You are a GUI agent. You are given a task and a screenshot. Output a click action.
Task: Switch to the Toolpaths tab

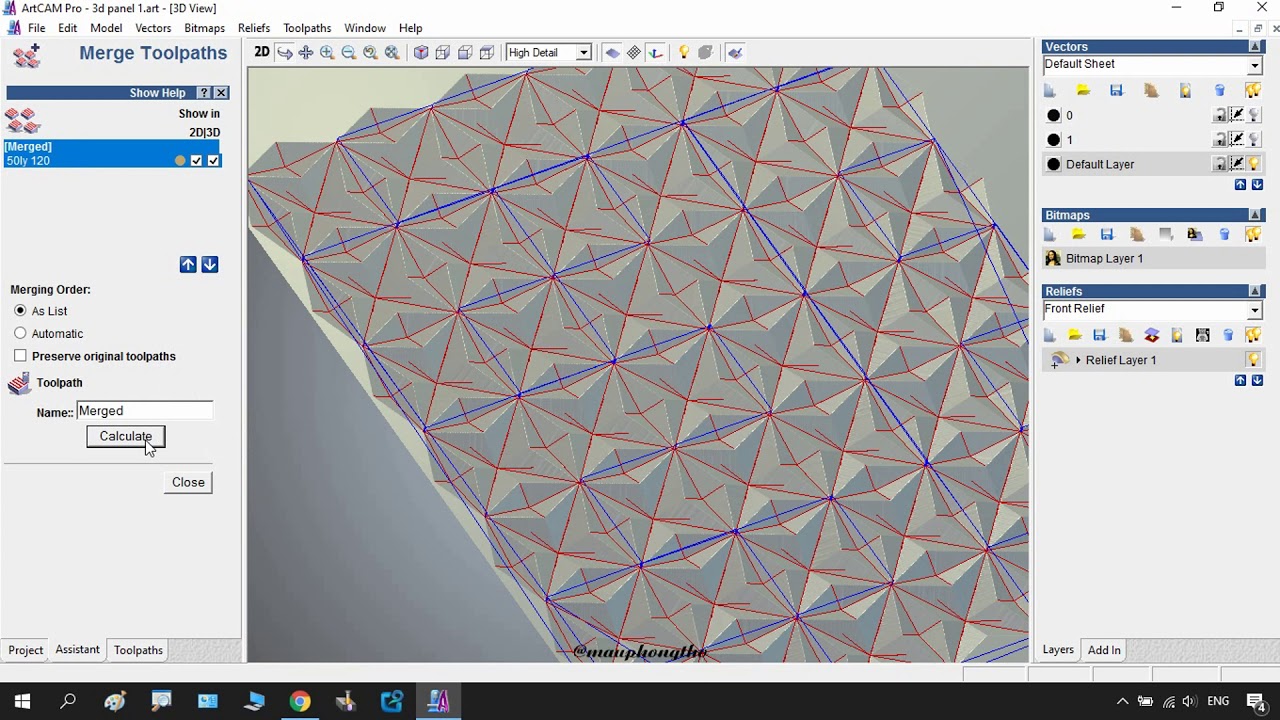pyautogui.click(x=138, y=650)
